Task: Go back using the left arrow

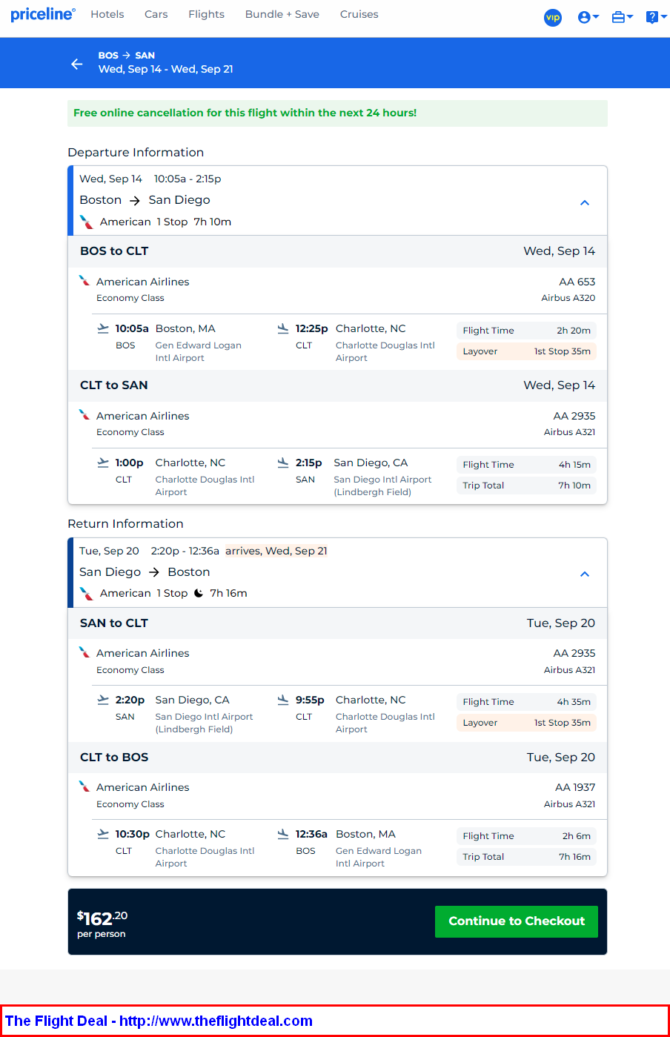Action: tap(77, 63)
